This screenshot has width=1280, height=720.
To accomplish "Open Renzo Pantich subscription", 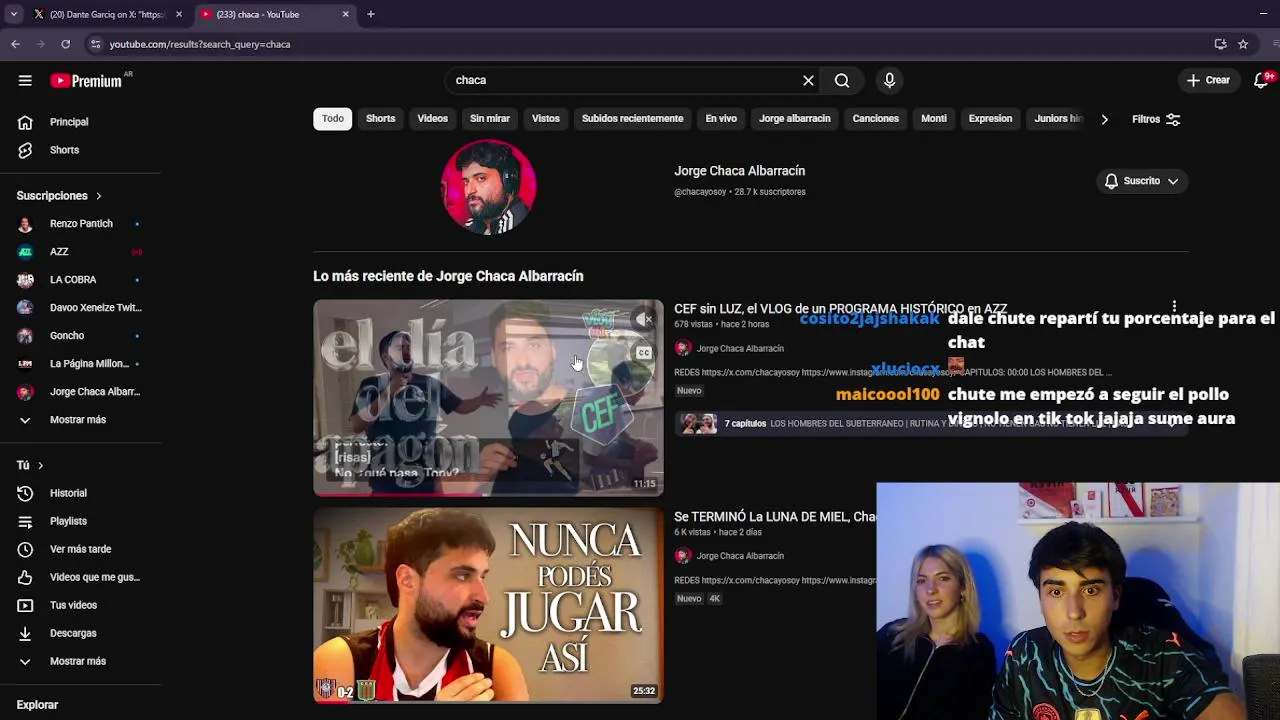I will coord(80,224).
